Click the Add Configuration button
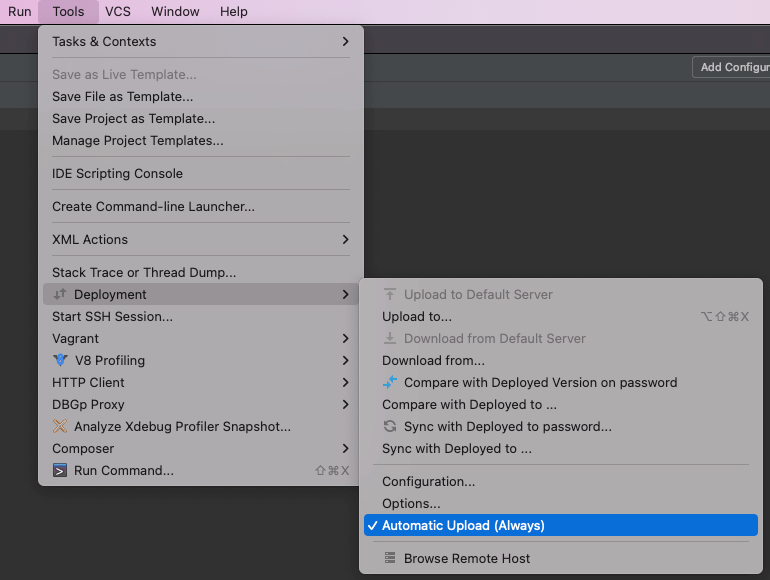Screen dimensions: 770x580 coord(733,67)
